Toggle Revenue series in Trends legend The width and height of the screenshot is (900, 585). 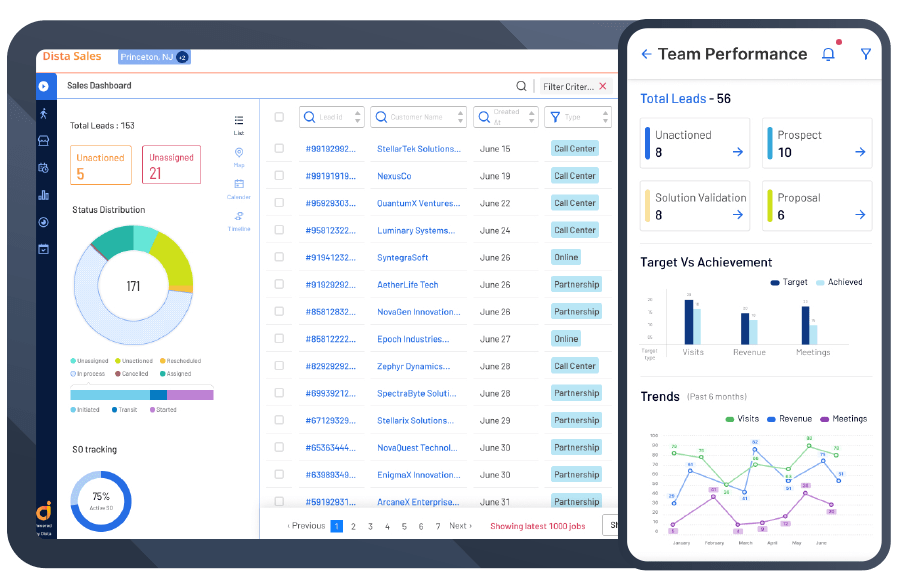[x=790, y=419]
